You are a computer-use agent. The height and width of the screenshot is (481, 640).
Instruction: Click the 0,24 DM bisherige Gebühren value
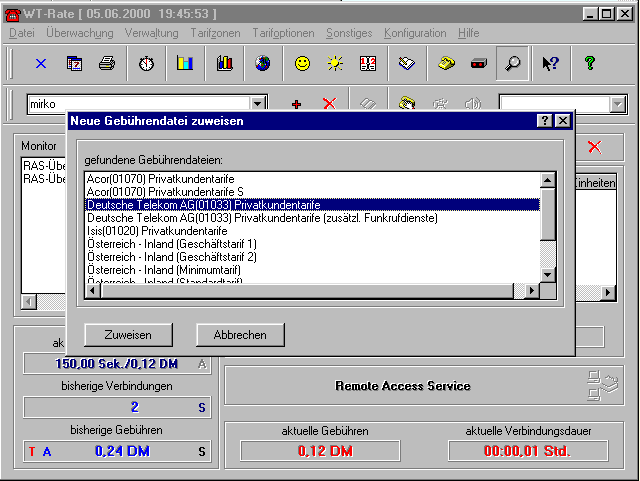(122, 451)
